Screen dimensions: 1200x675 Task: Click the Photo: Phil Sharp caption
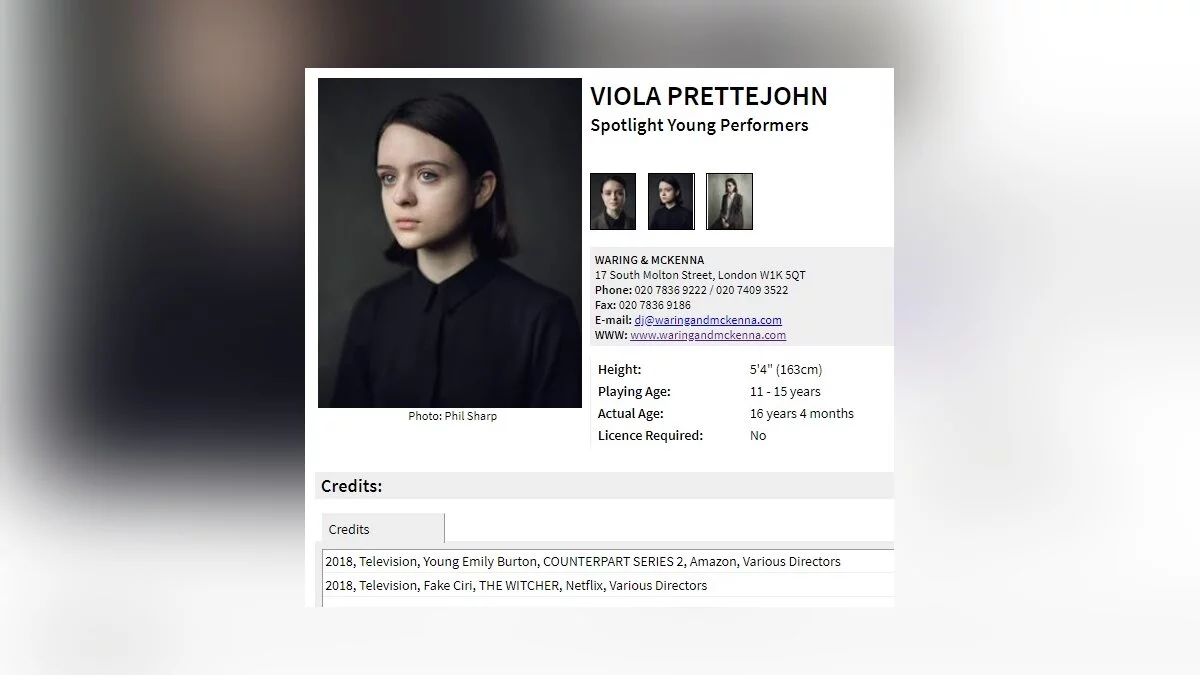click(452, 416)
